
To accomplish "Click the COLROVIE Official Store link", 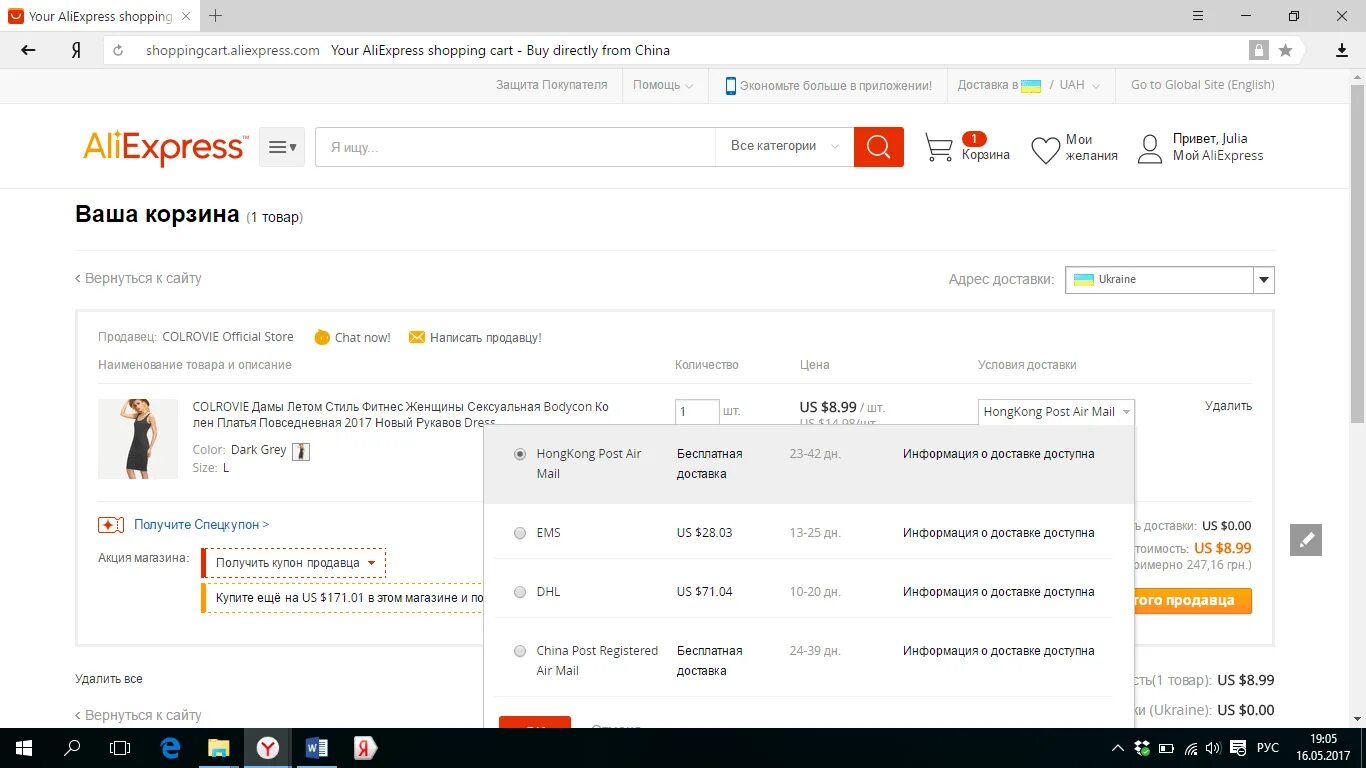I will [228, 337].
